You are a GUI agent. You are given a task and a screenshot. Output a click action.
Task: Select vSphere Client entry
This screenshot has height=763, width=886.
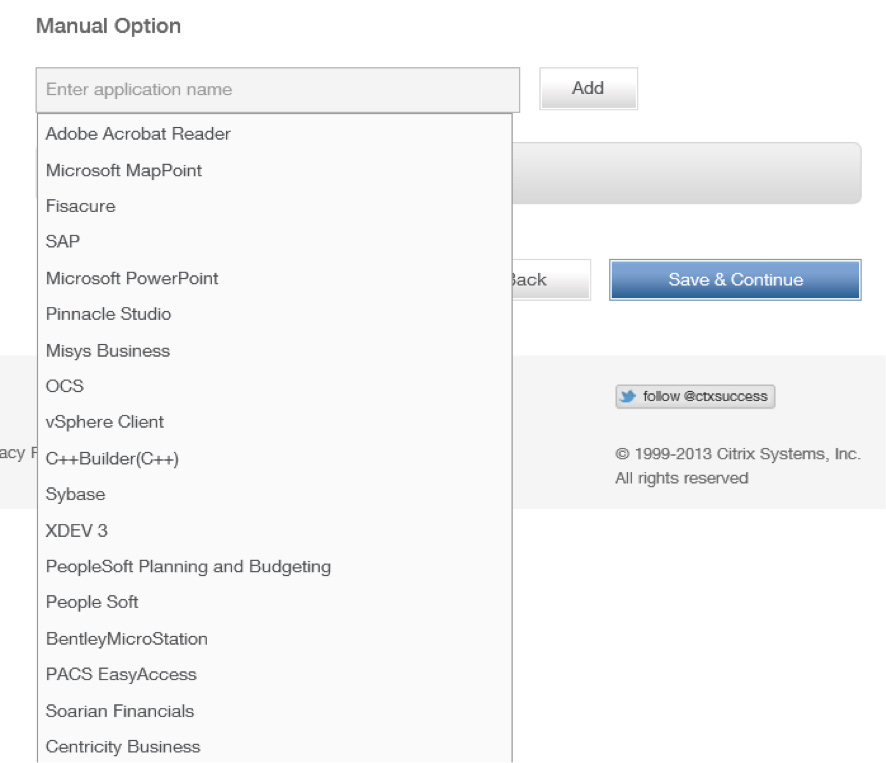275,422
